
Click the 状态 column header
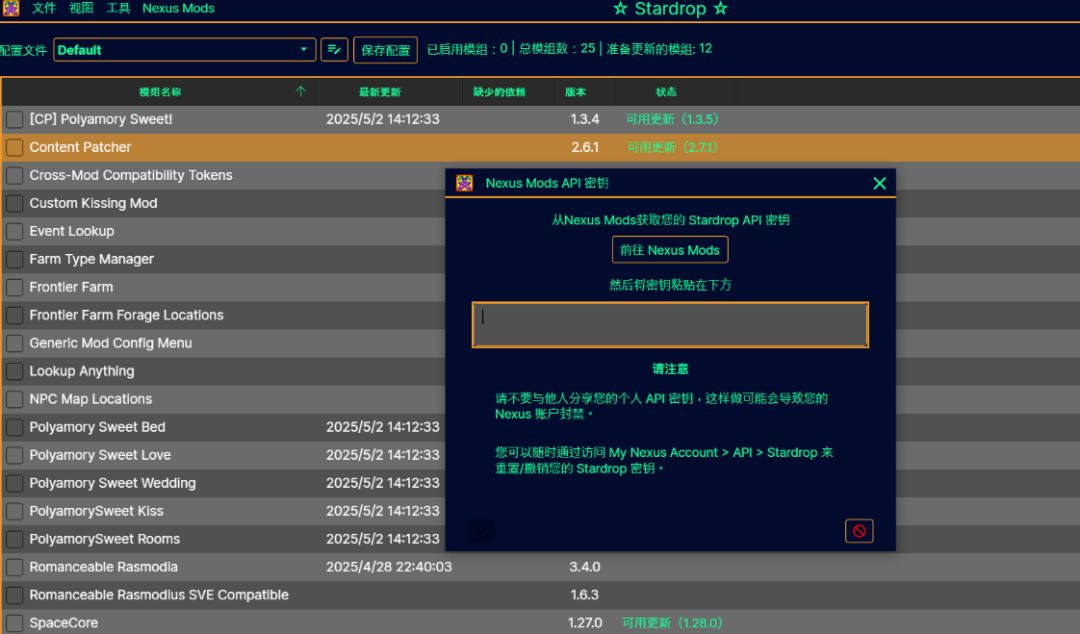click(x=666, y=92)
